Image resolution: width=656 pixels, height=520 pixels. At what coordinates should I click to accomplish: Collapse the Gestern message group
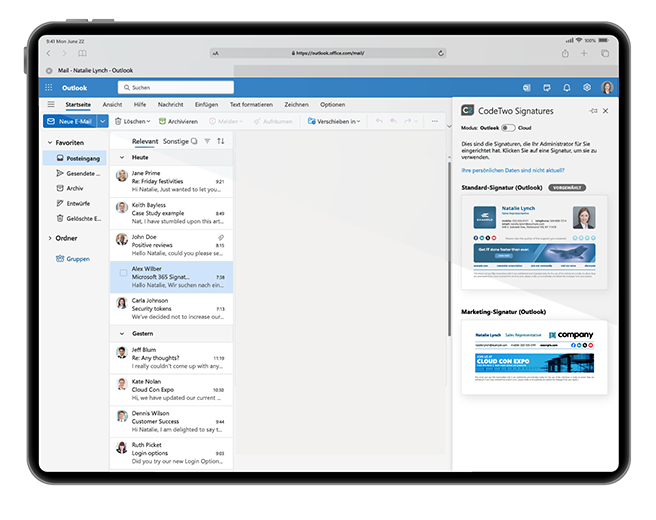[122, 334]
